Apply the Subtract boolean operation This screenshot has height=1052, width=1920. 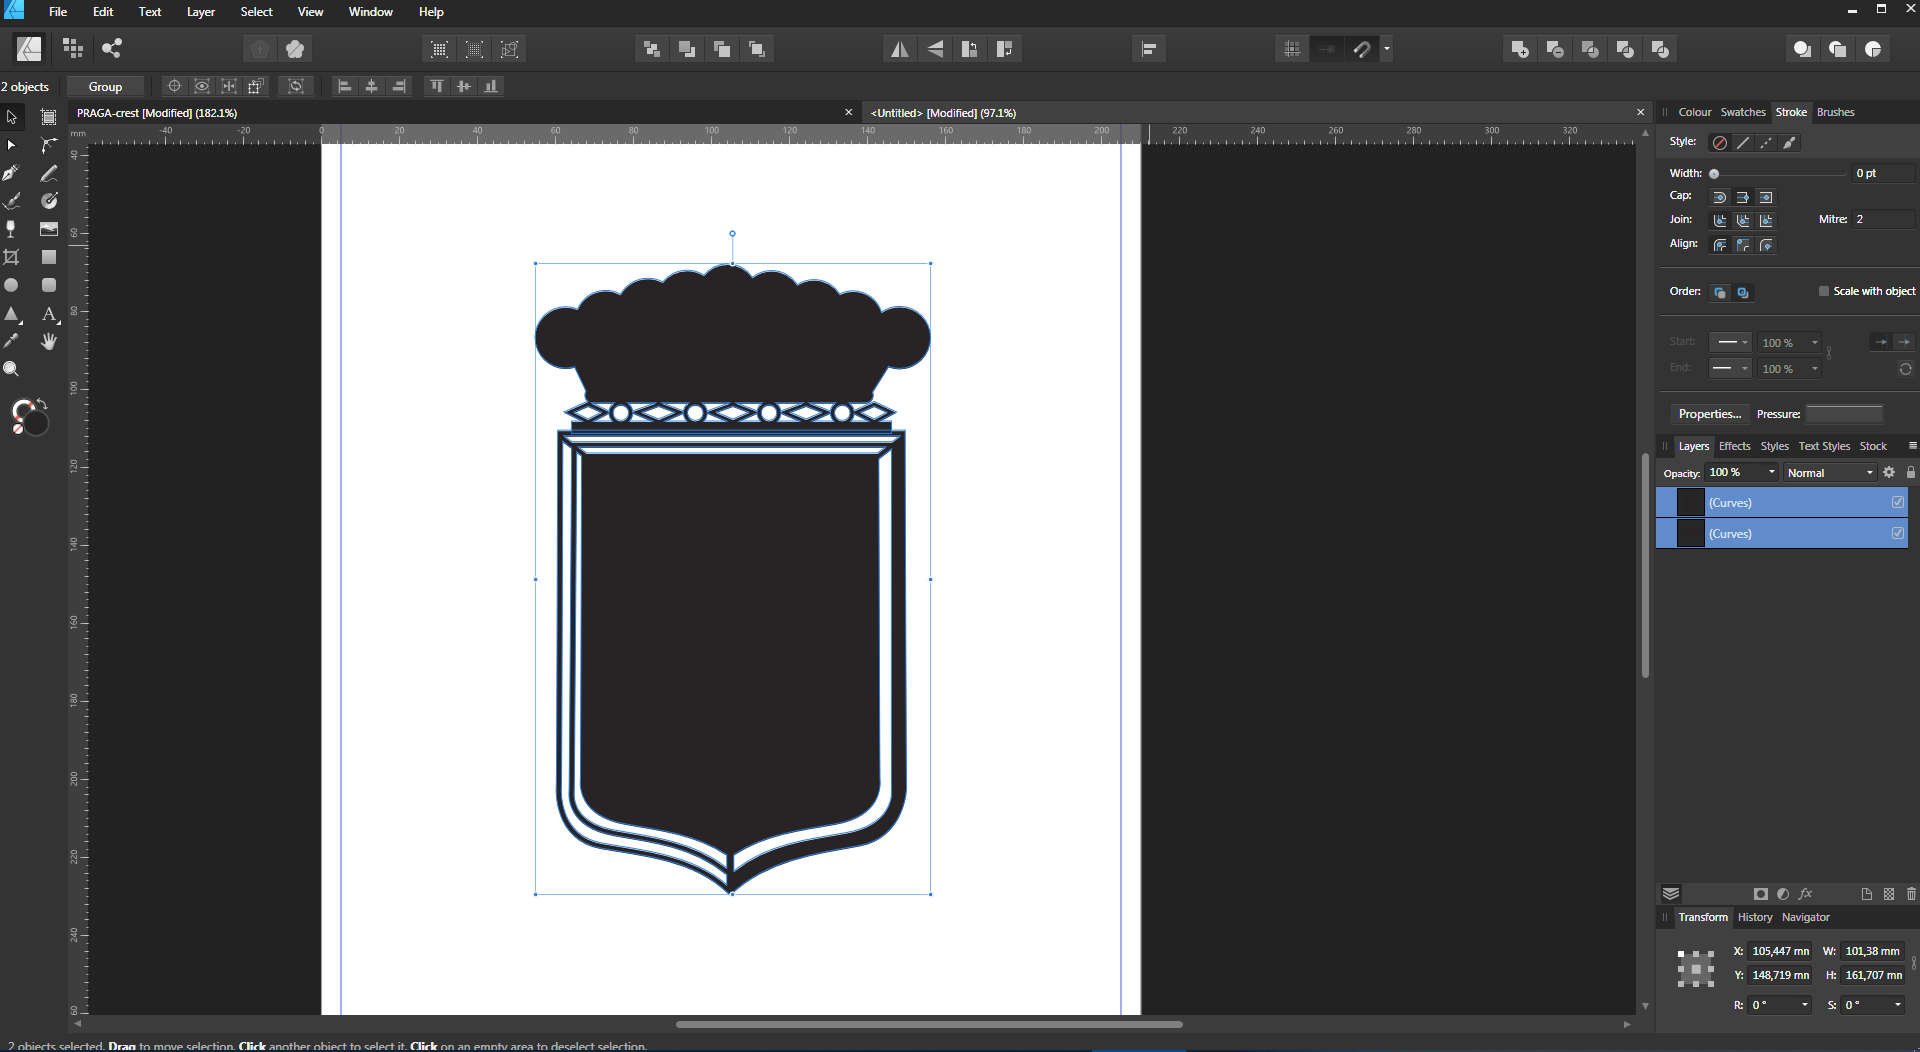1555,49
